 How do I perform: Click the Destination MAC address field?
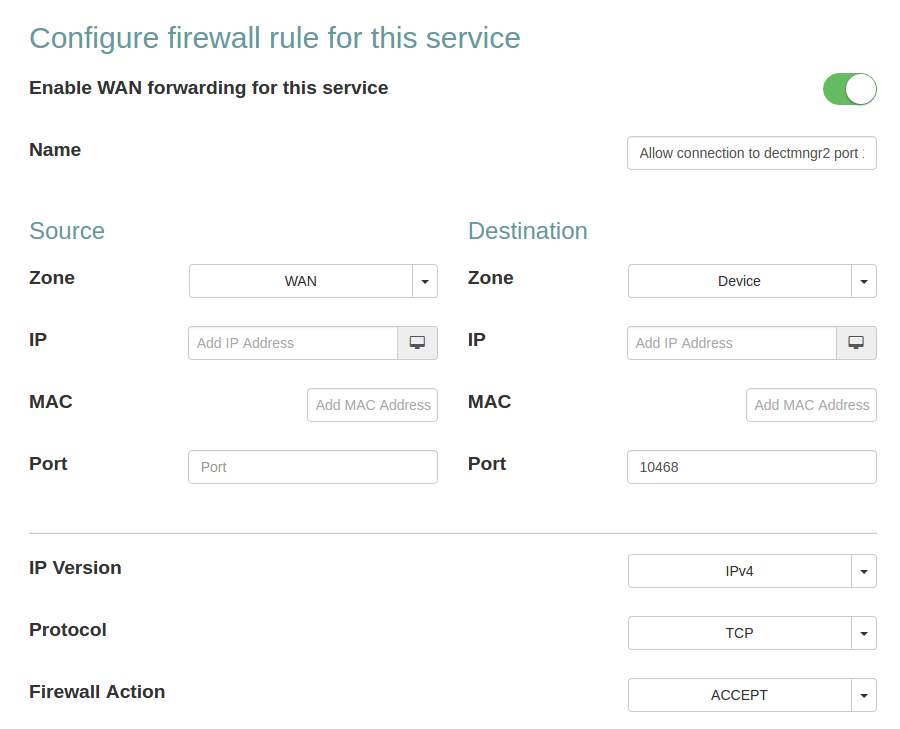point(811,405)
